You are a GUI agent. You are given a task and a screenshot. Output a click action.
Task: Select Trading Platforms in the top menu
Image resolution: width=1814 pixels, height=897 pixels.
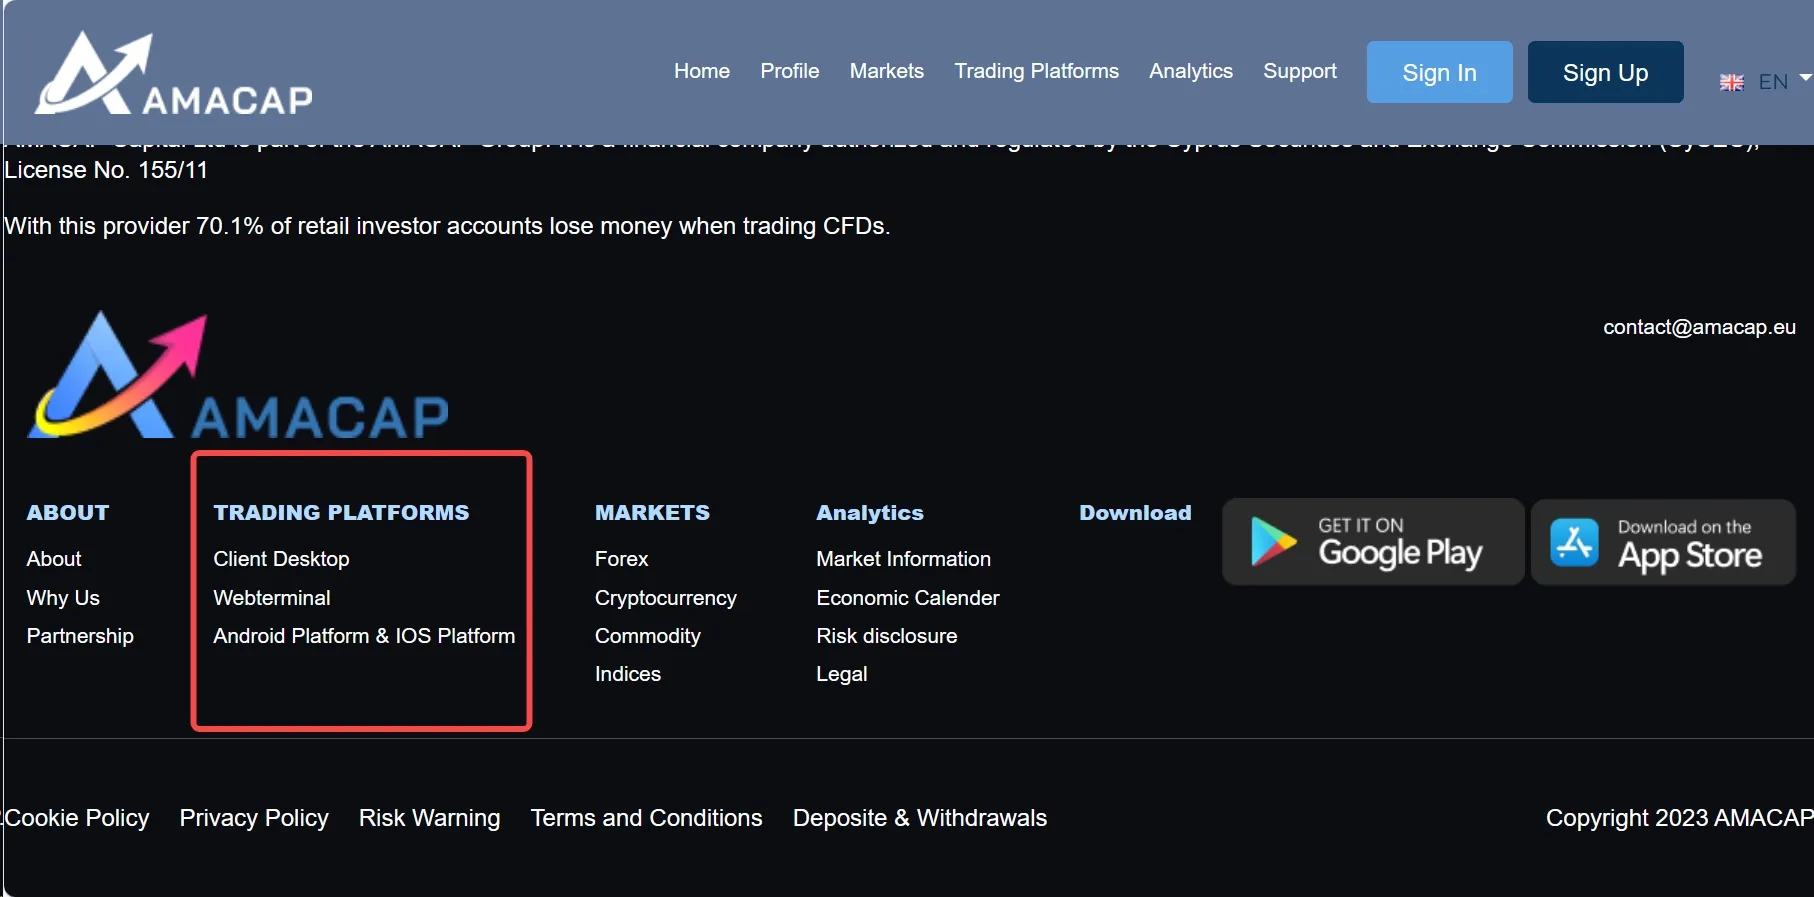pyautogui.click(x=1037, y=71)
